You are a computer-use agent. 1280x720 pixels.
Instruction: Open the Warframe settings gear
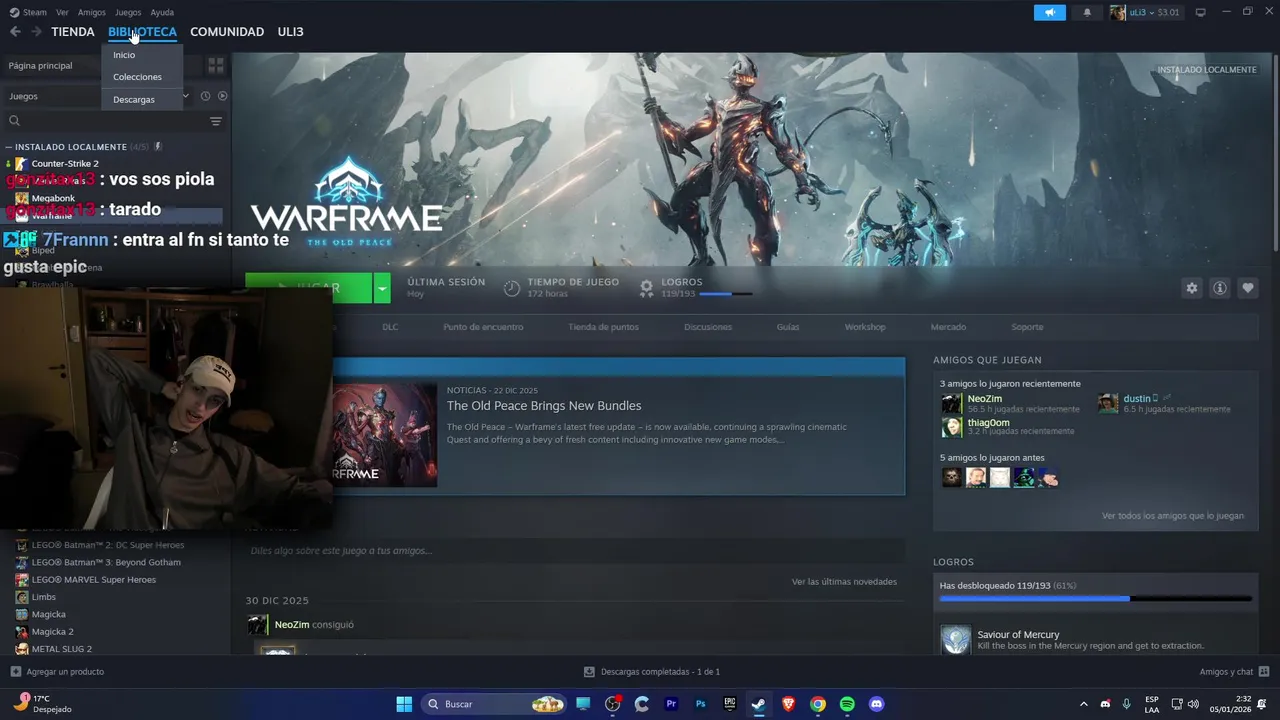(1191, 288)
